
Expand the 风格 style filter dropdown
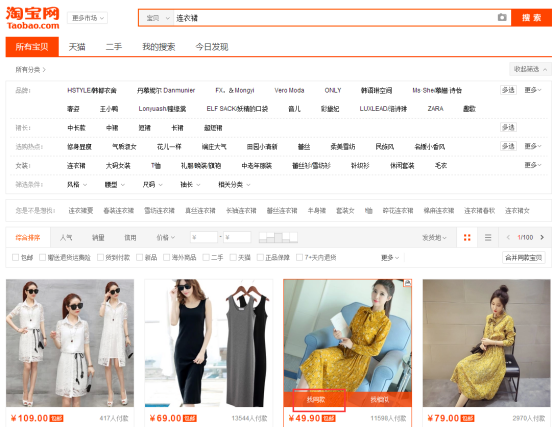pyautogui.click(x=77, y=184)
